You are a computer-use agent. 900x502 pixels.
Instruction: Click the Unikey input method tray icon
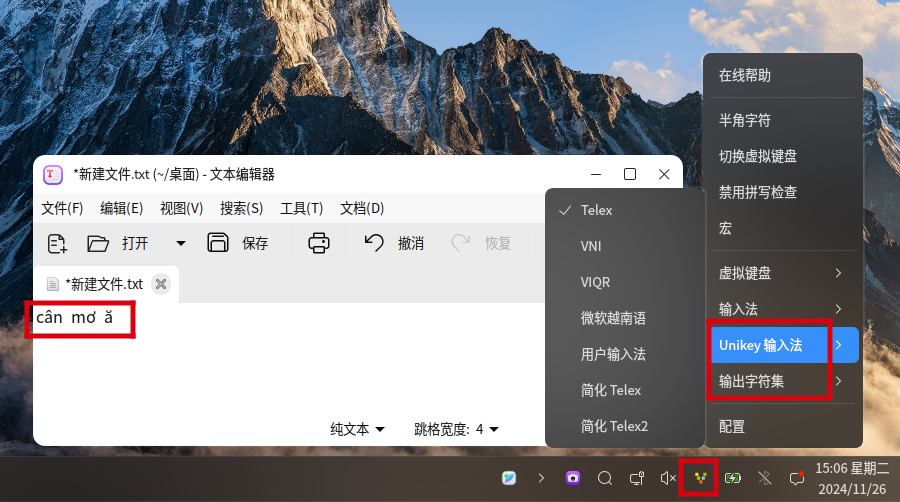(701, 478)
